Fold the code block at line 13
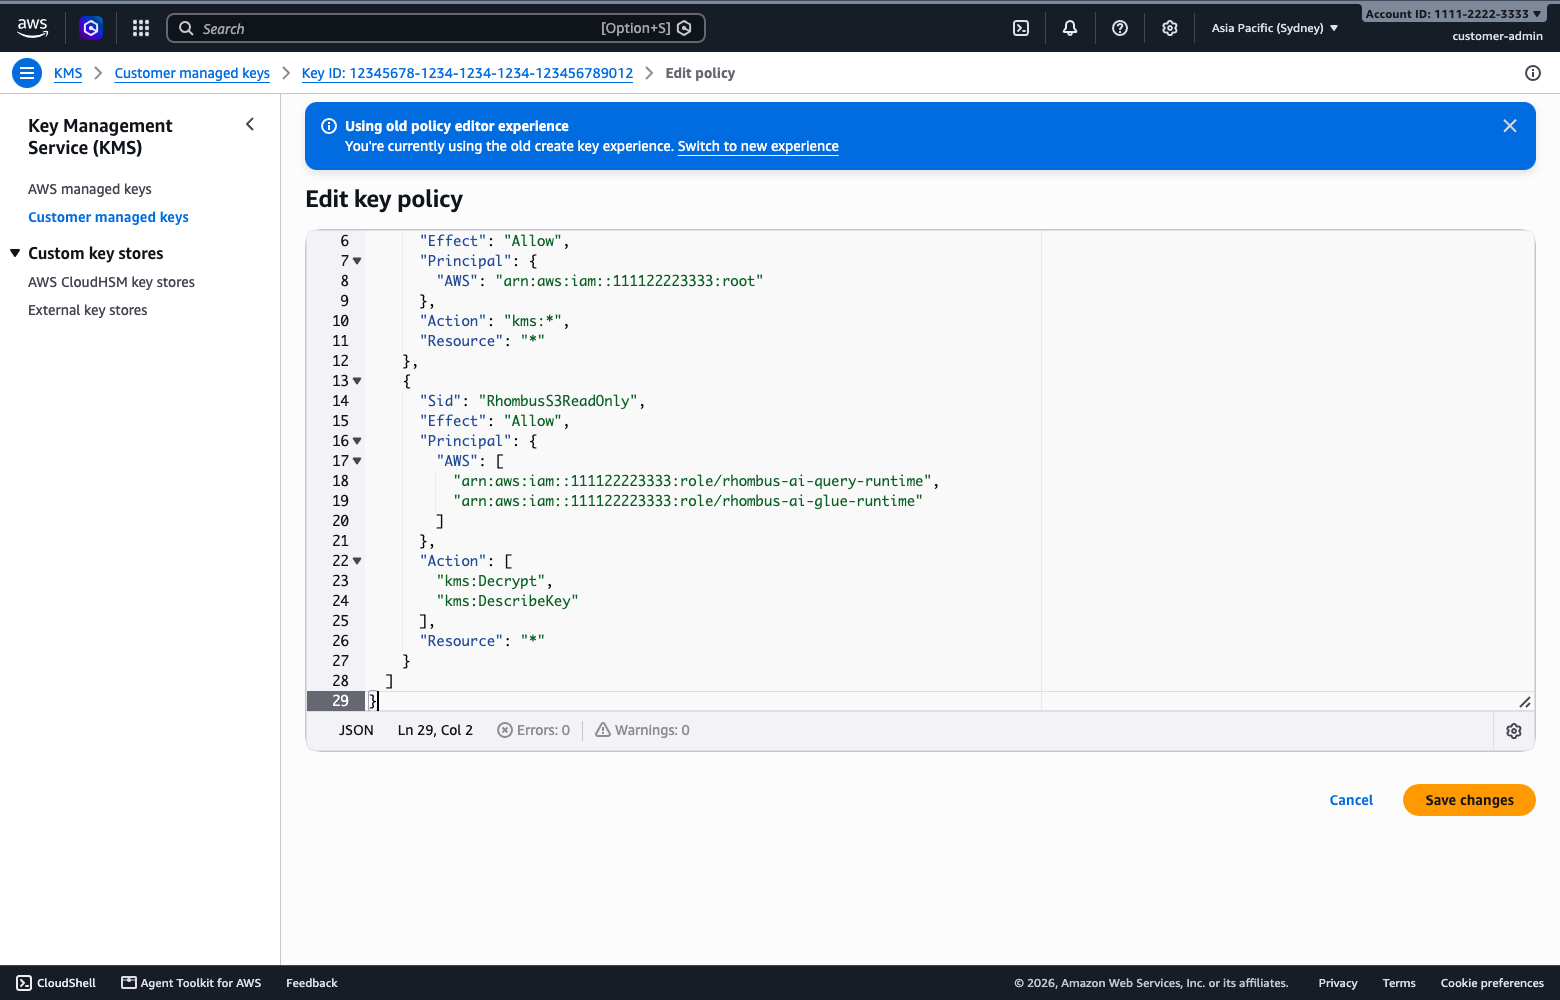The width and height of the screenshot is (1560, 1000). pos(357,381)
